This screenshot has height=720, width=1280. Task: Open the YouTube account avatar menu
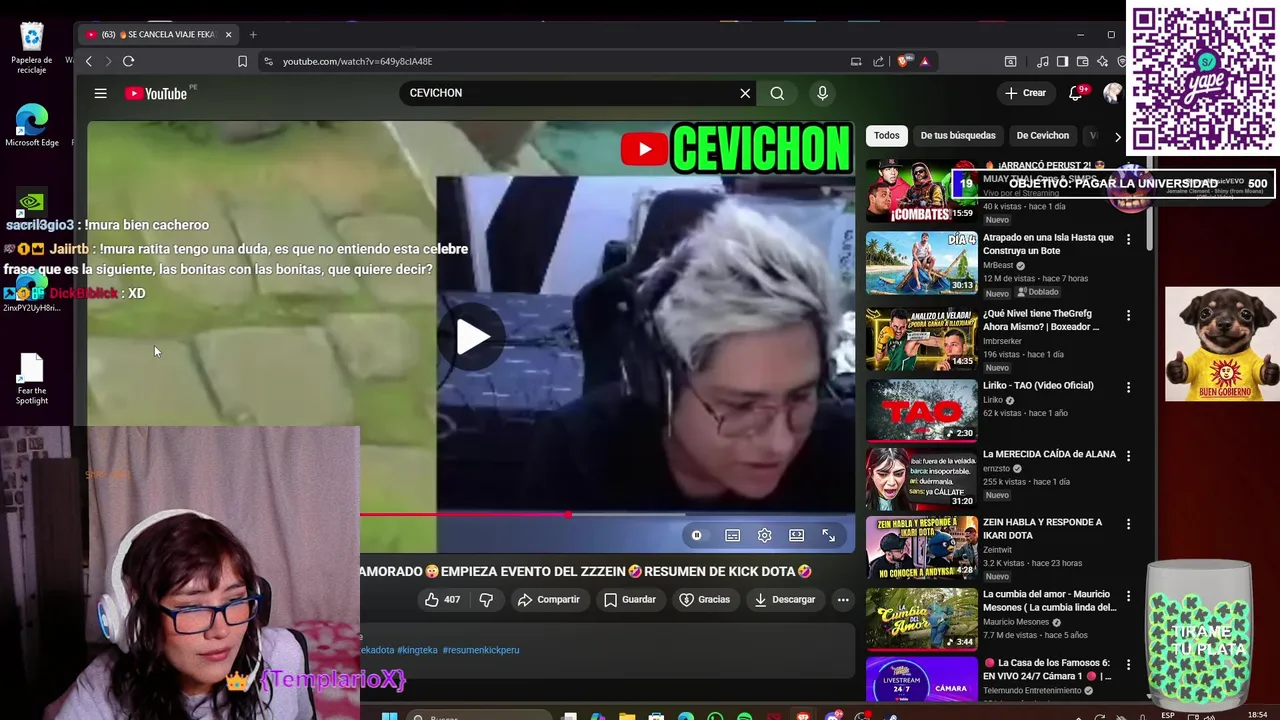(1112, 93)
